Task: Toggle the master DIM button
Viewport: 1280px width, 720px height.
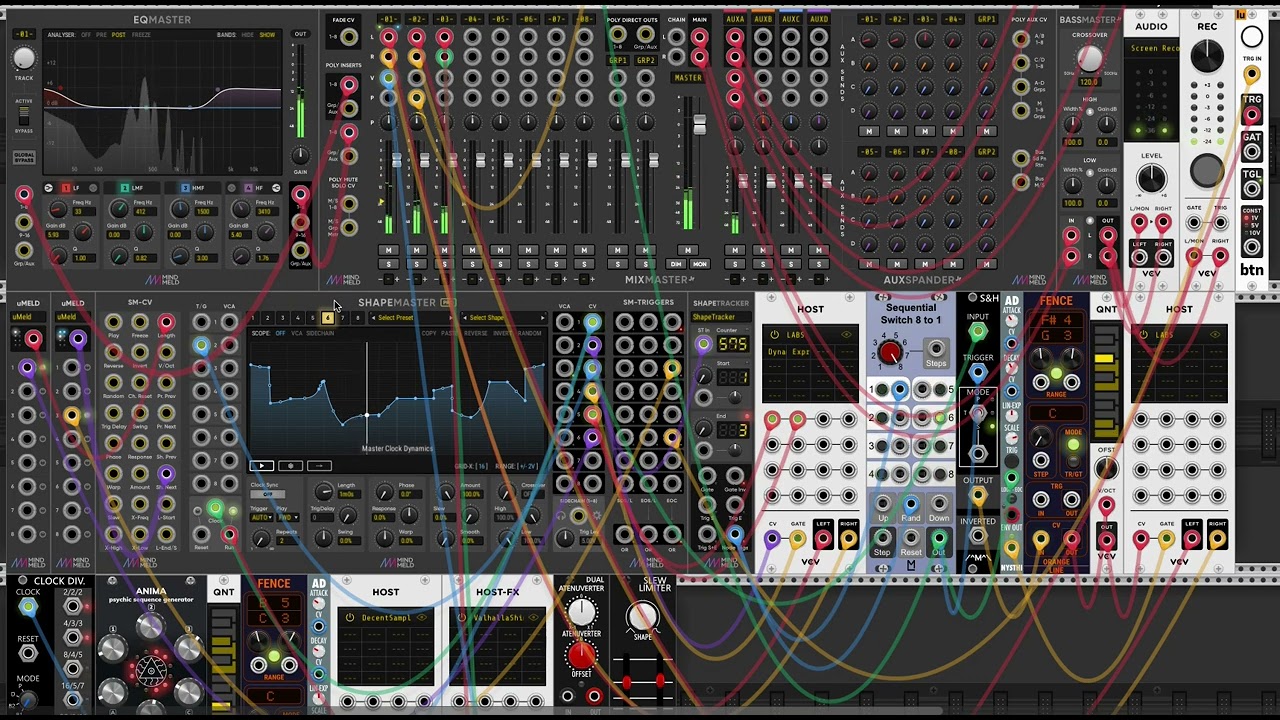Action: (677, 264)
